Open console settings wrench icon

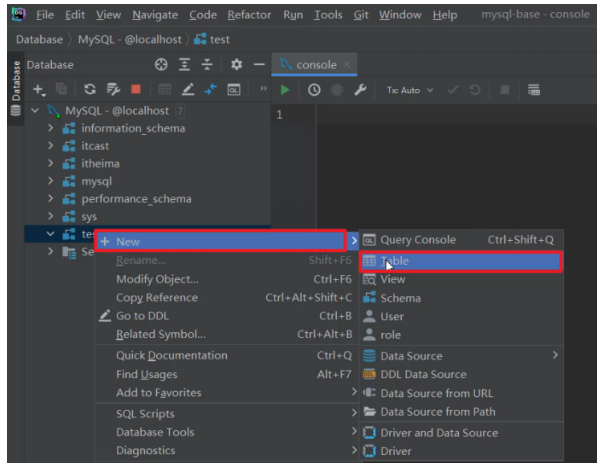click(x=360, y=90)
